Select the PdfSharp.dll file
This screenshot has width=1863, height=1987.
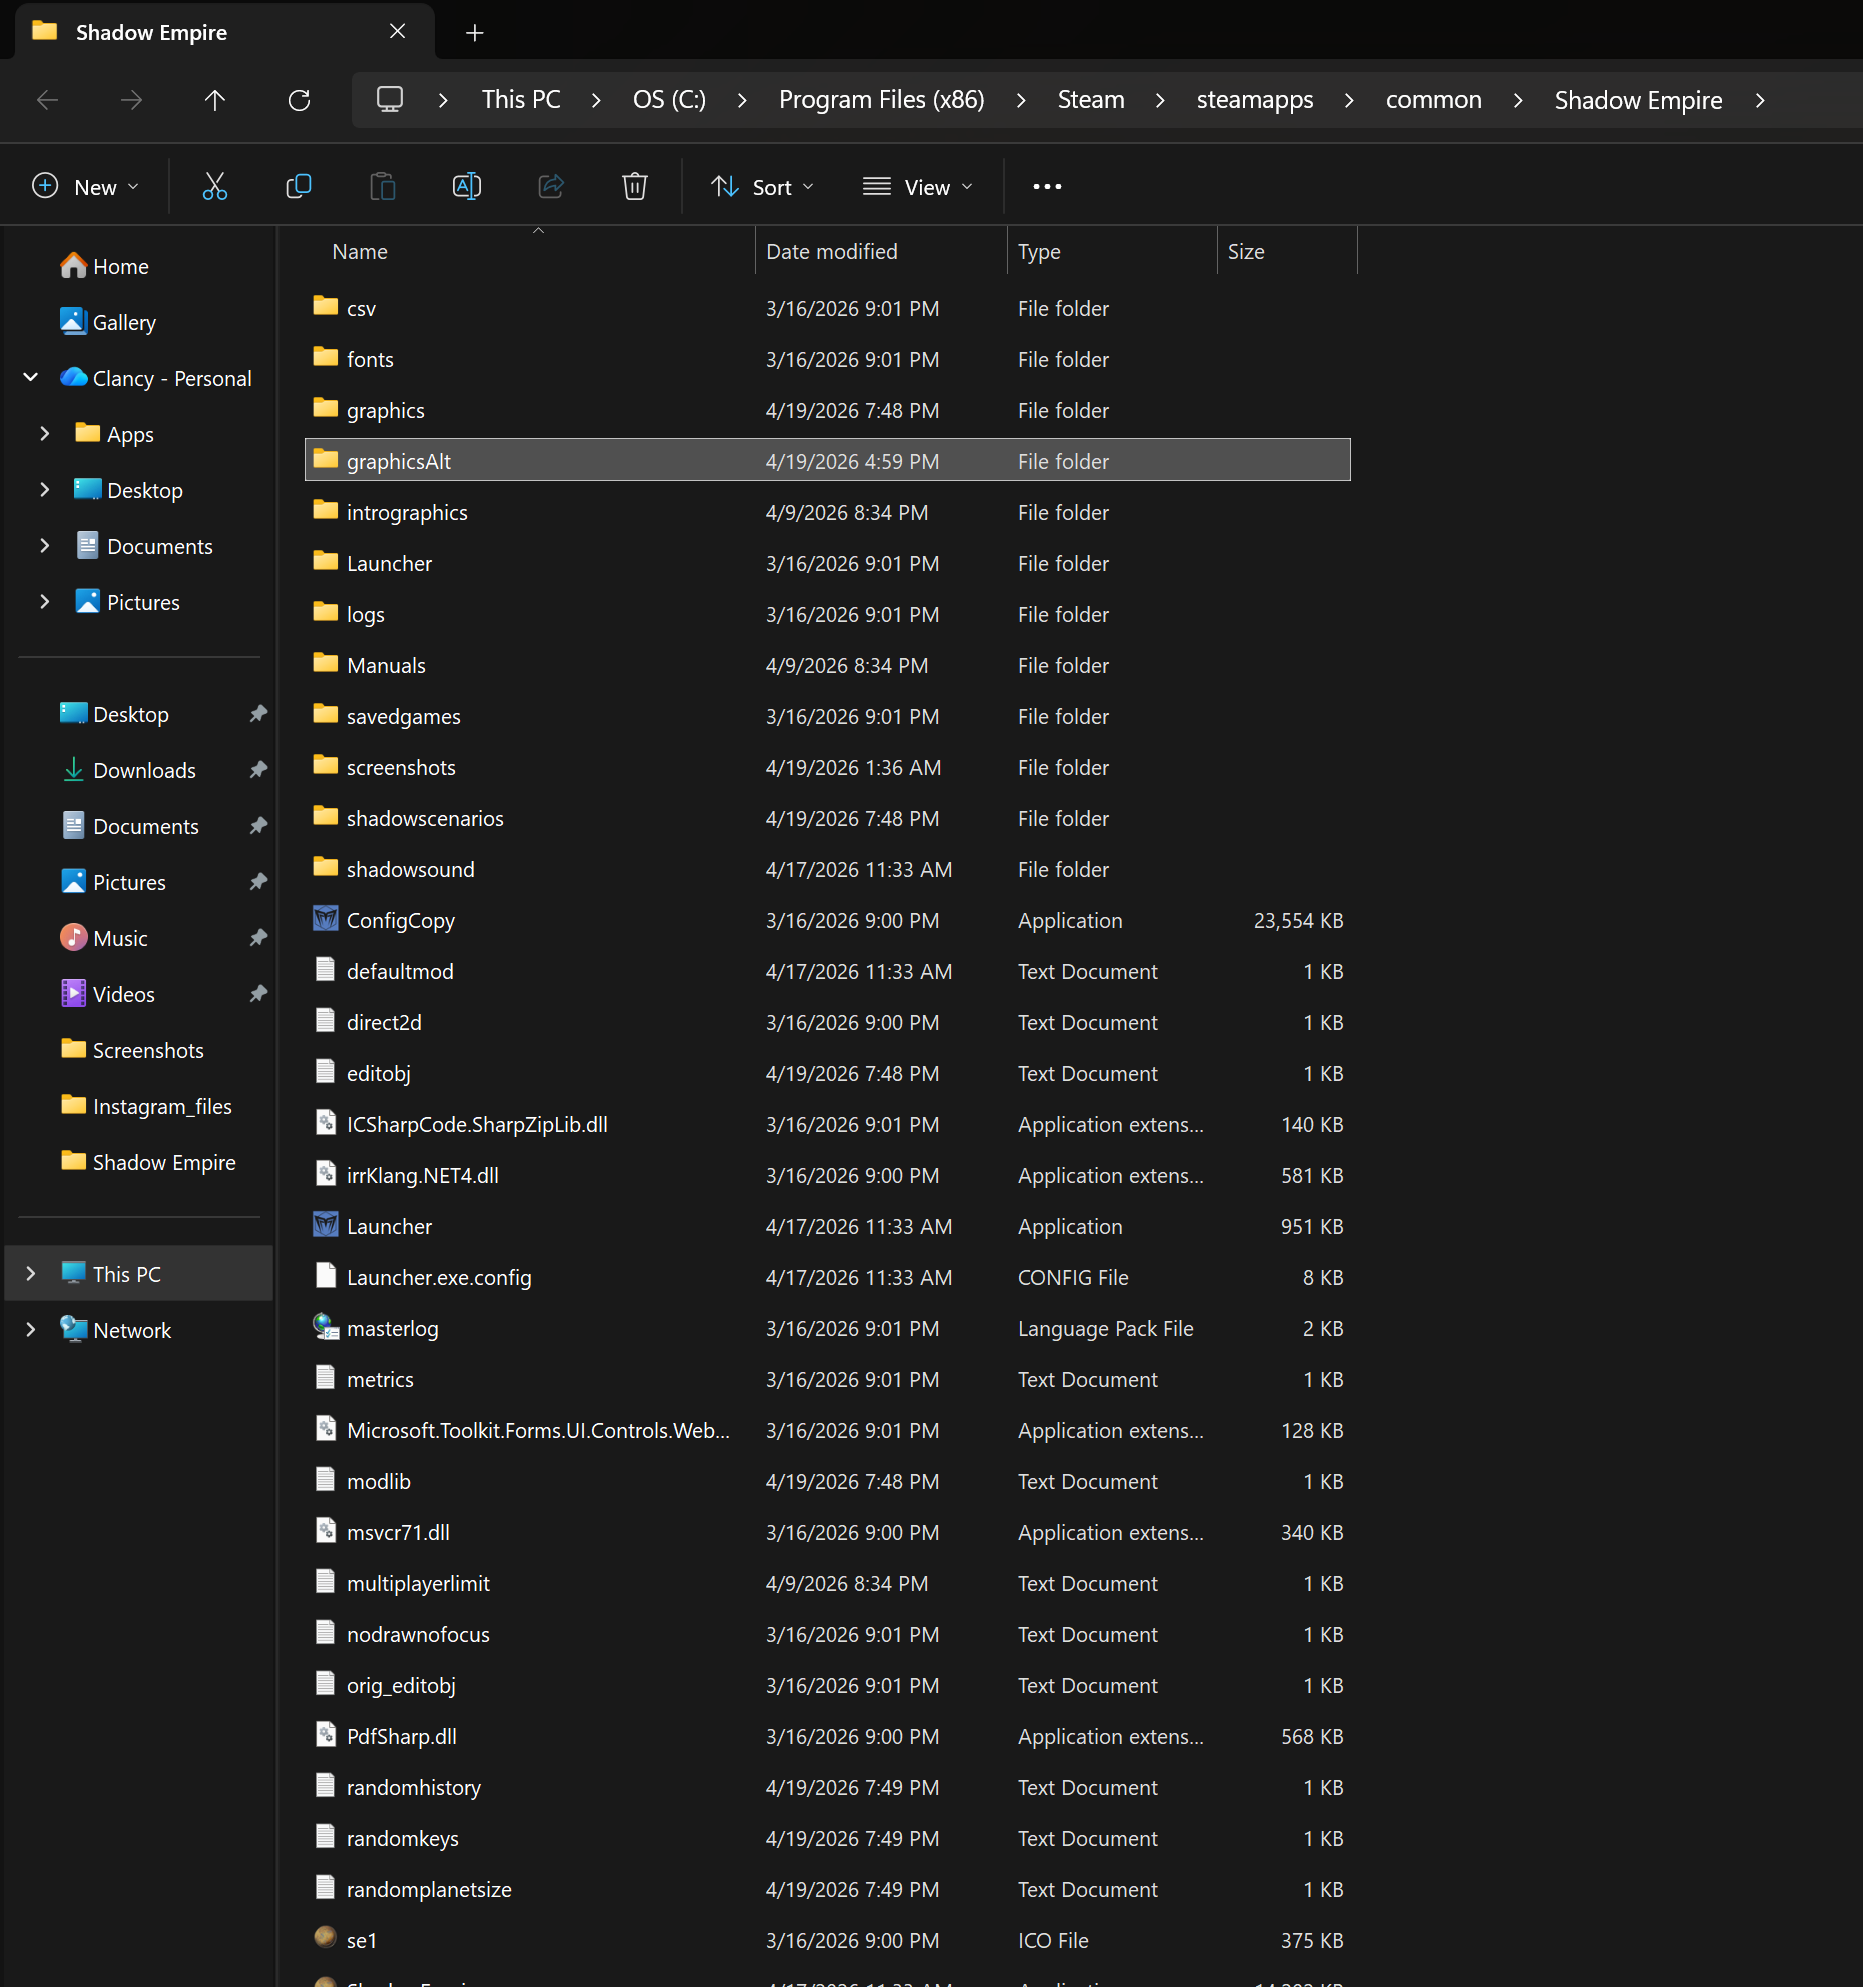(827, 1735)
